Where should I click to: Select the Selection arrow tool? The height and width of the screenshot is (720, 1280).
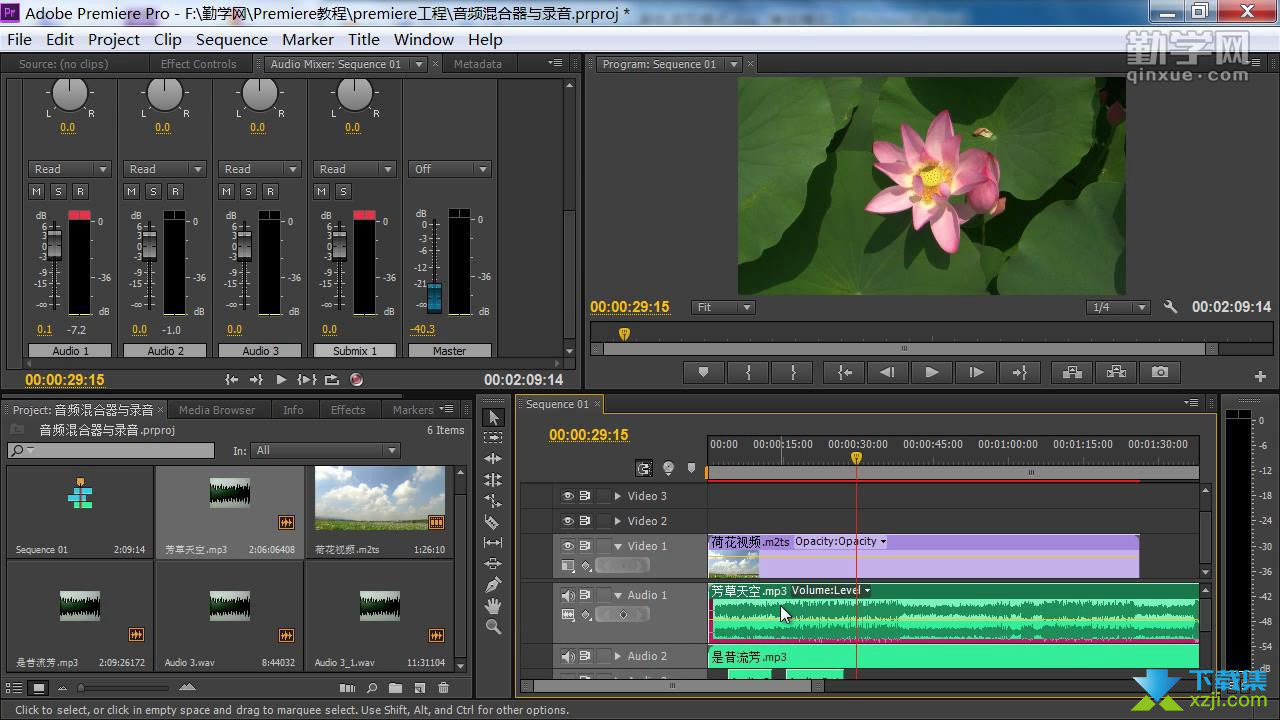click(493, 417)
